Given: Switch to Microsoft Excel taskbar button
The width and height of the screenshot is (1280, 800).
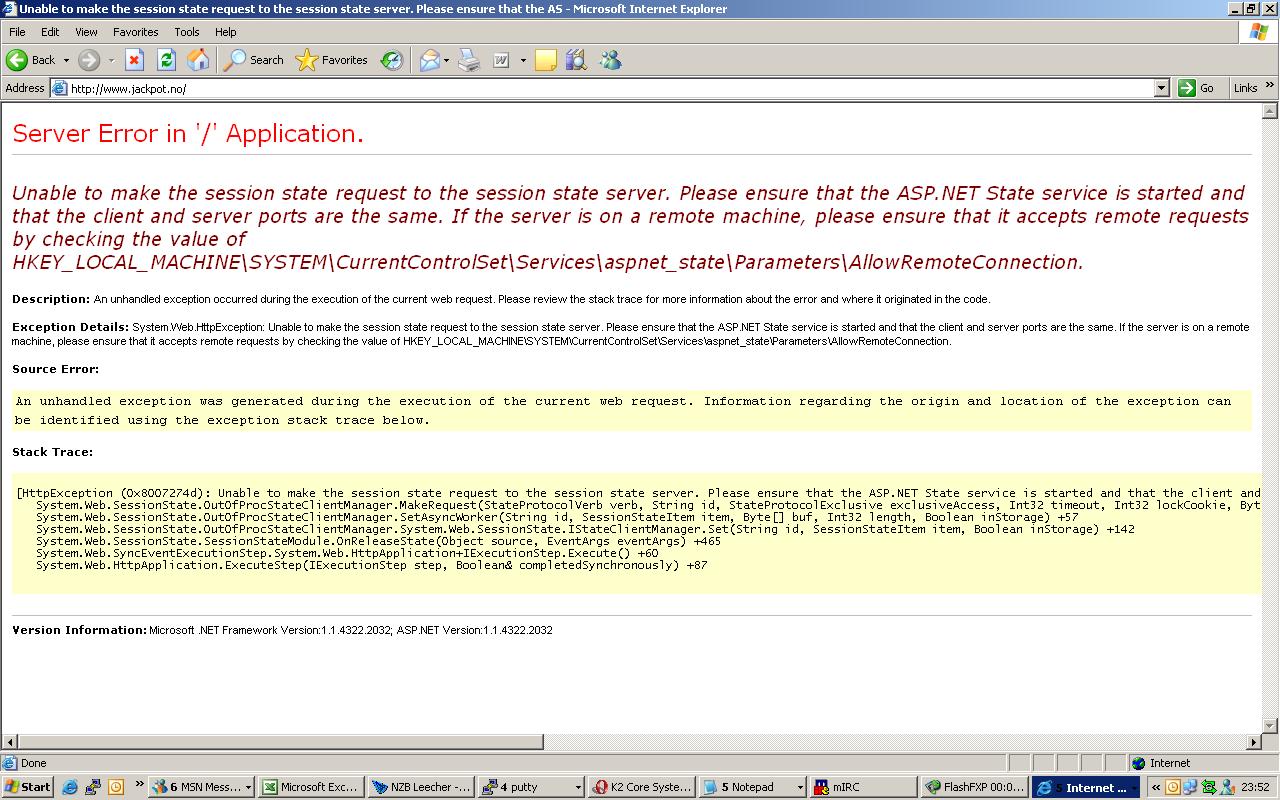Looking at the screenshot, I should [x=311, y=787].
